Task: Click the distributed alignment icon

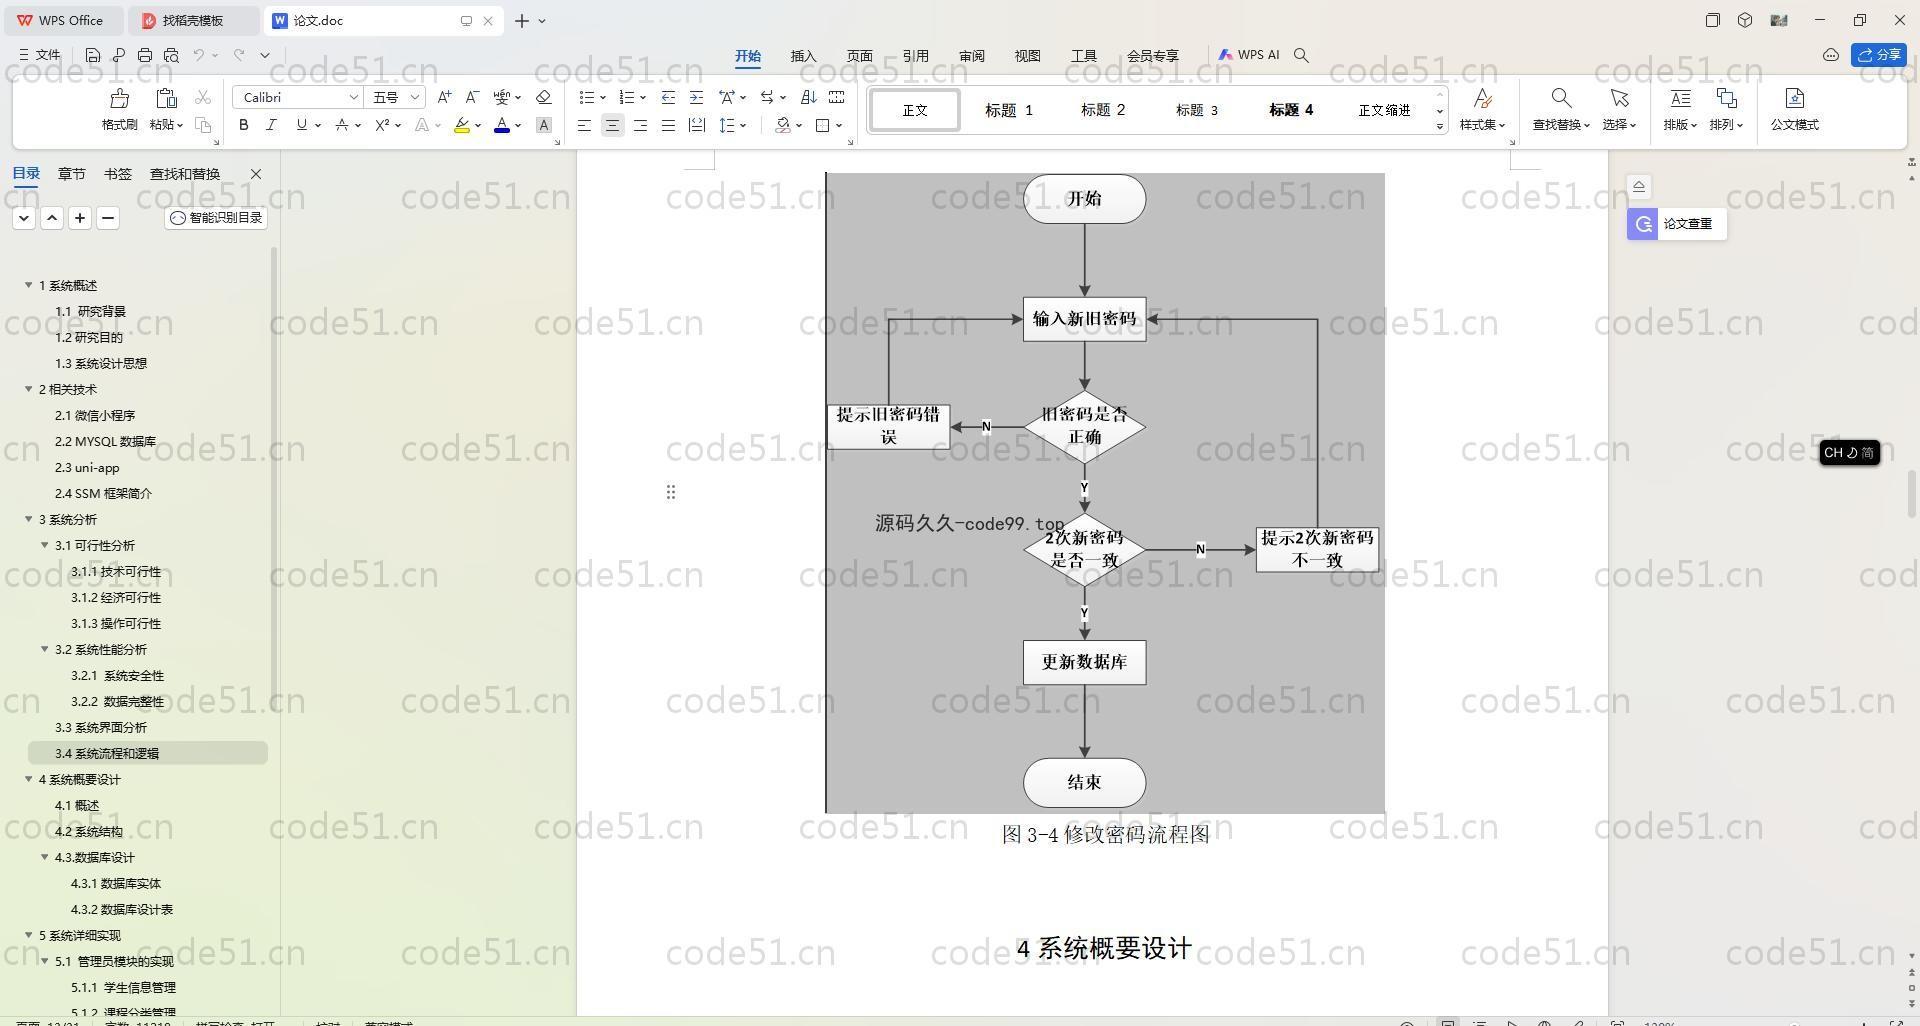Action: pyautogui.click(x=696, y=125)
